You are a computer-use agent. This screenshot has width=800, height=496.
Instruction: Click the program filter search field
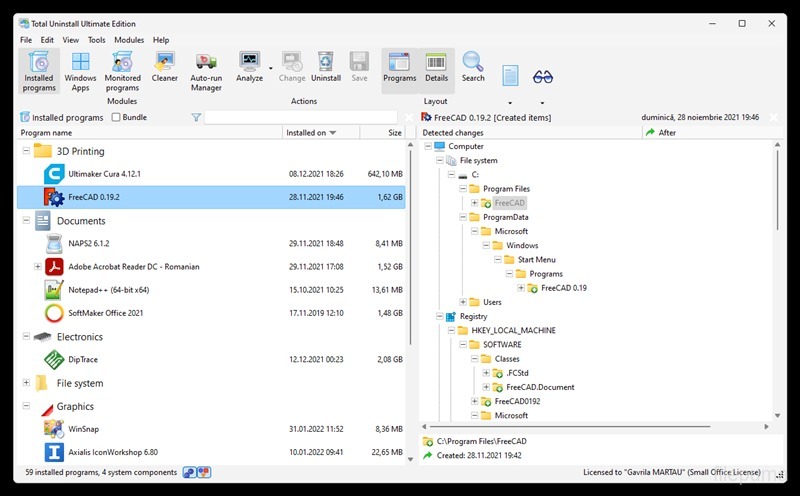tap(300, 117)
